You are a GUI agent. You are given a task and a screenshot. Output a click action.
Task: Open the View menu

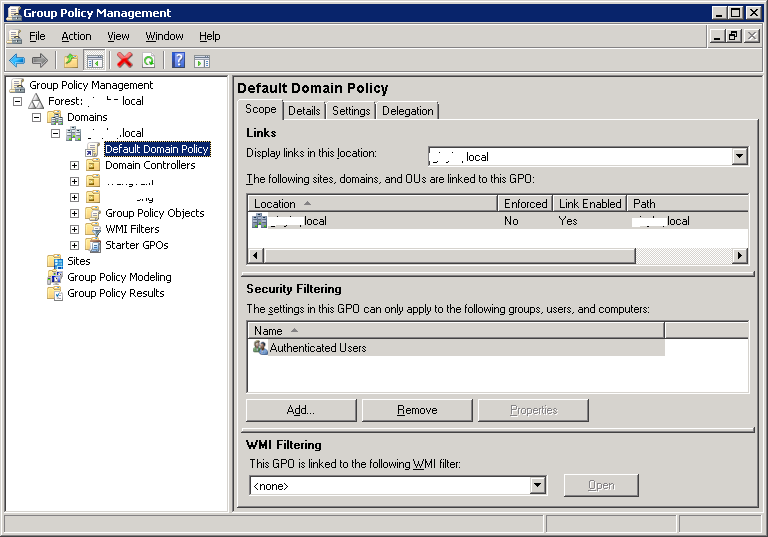pyautogui.click(x=119, y=36)
